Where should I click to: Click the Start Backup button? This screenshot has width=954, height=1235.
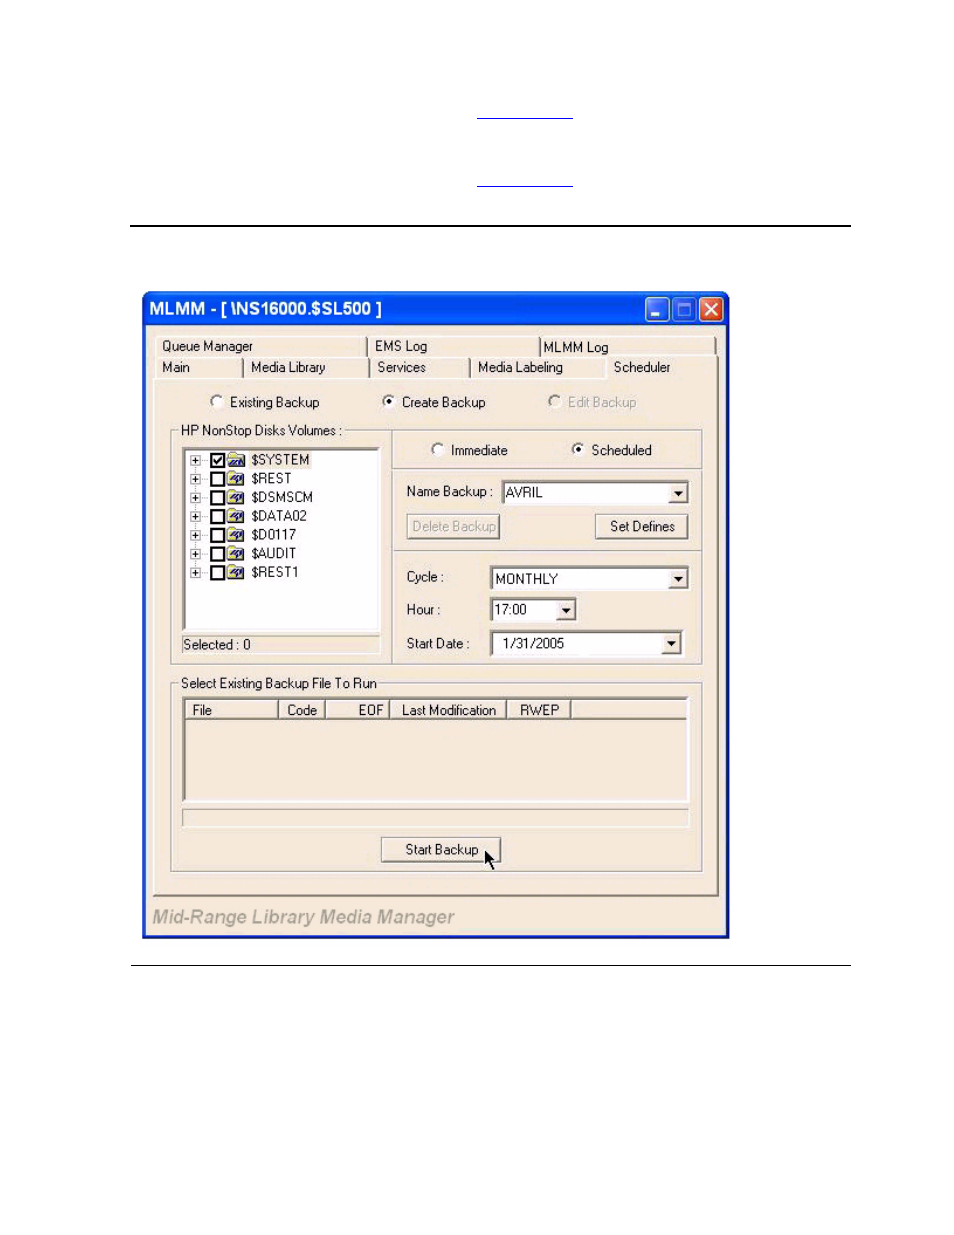(x=441, y=849)
